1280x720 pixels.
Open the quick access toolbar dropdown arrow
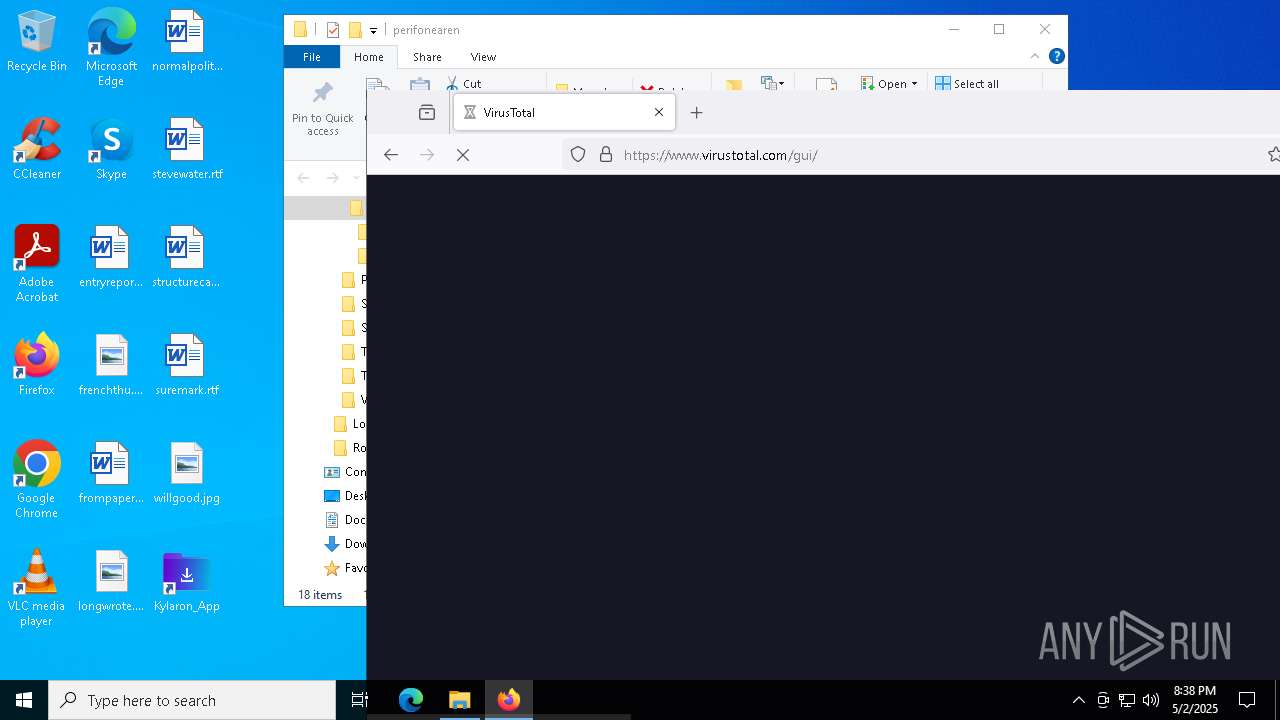(x=373, y=30)
